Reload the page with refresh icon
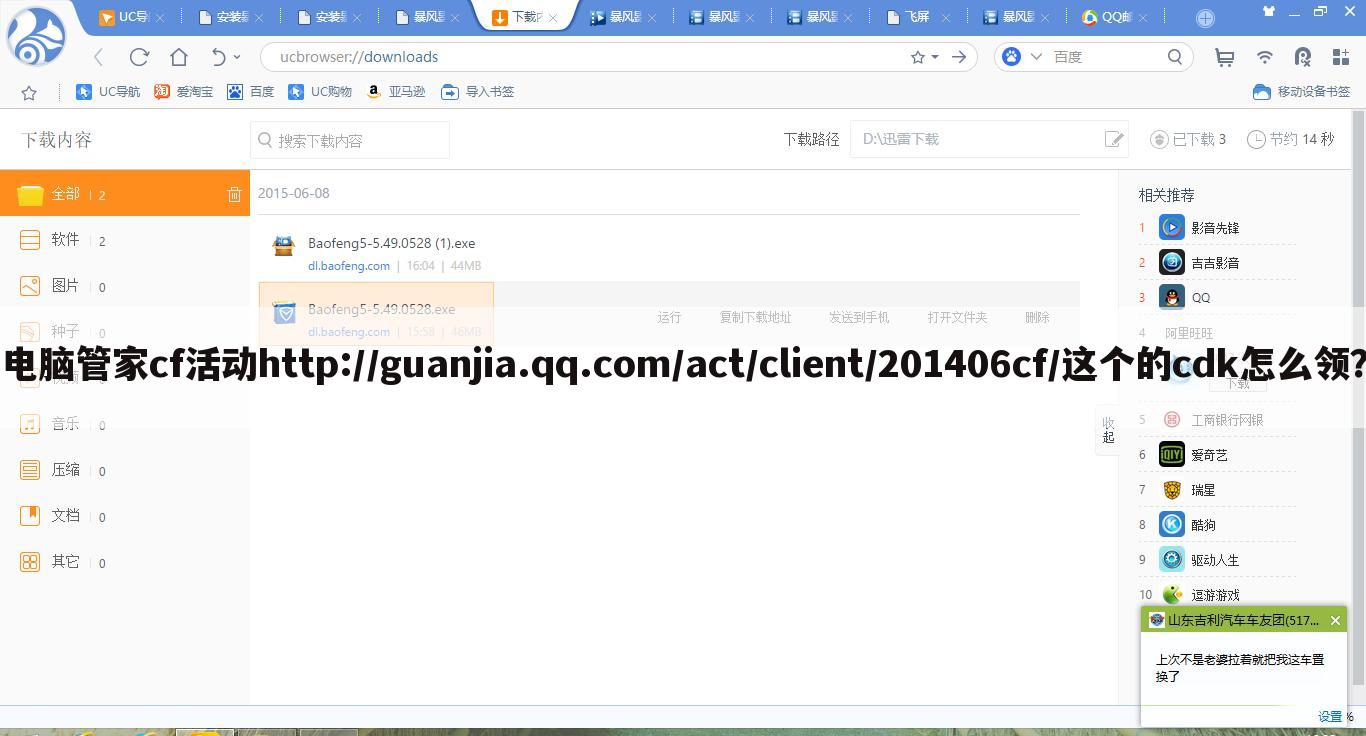The width and height of the screenshot is (1366, 736). pos(139,57)
